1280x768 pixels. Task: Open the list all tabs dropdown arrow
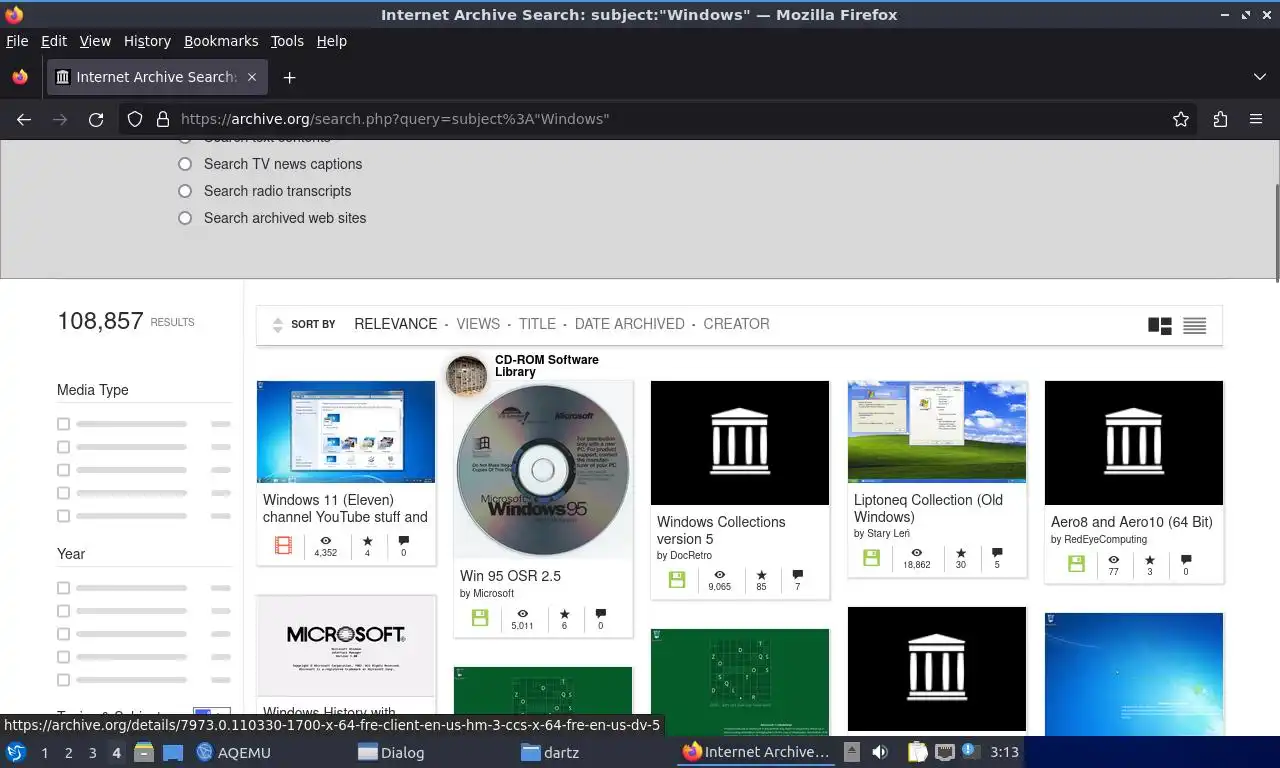1259,77
